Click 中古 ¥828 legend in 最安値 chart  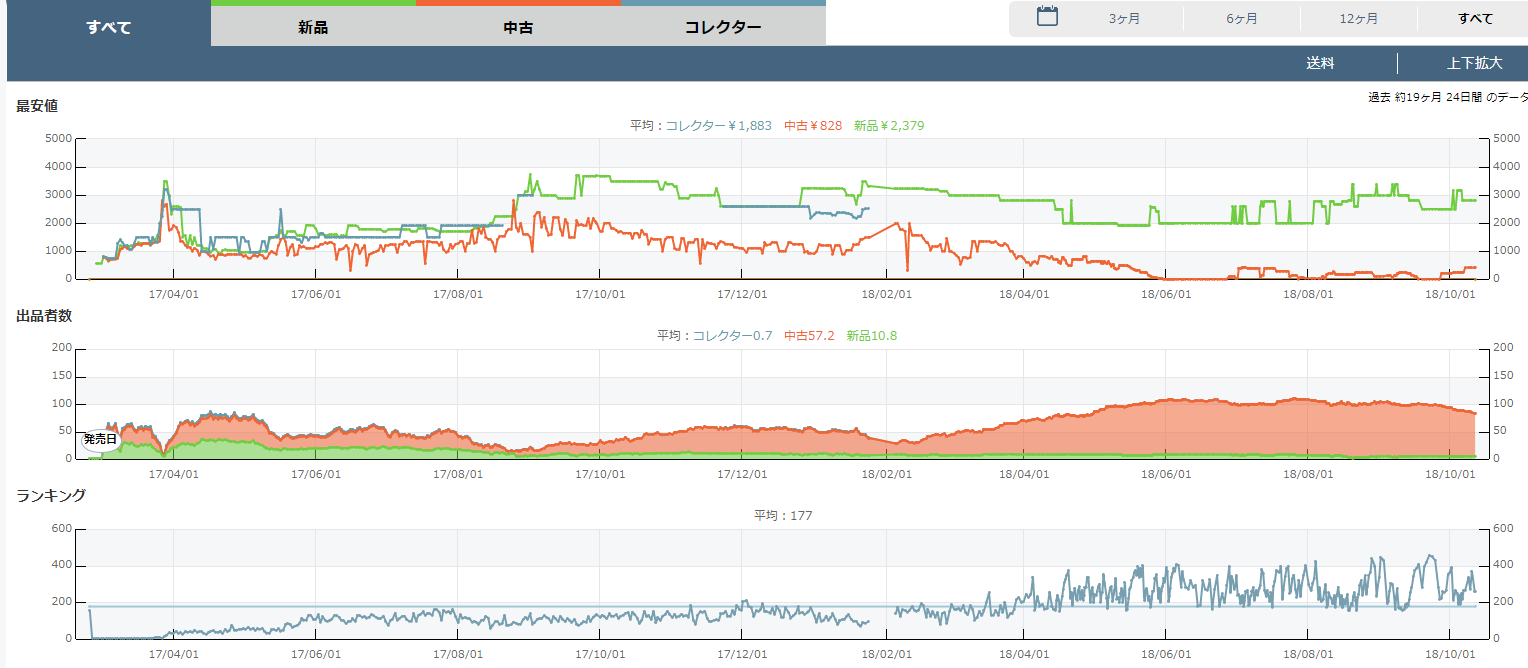(x=812, y=126)
